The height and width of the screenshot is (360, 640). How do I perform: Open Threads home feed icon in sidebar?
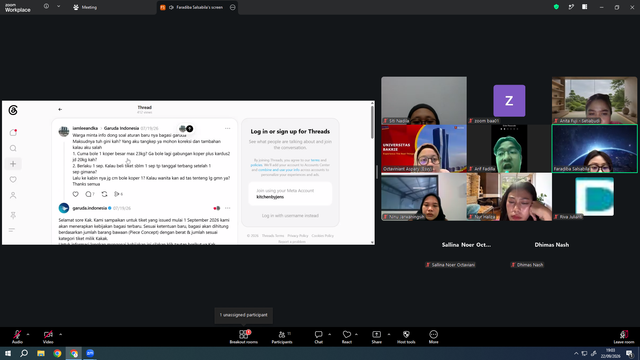pos(13,133)
